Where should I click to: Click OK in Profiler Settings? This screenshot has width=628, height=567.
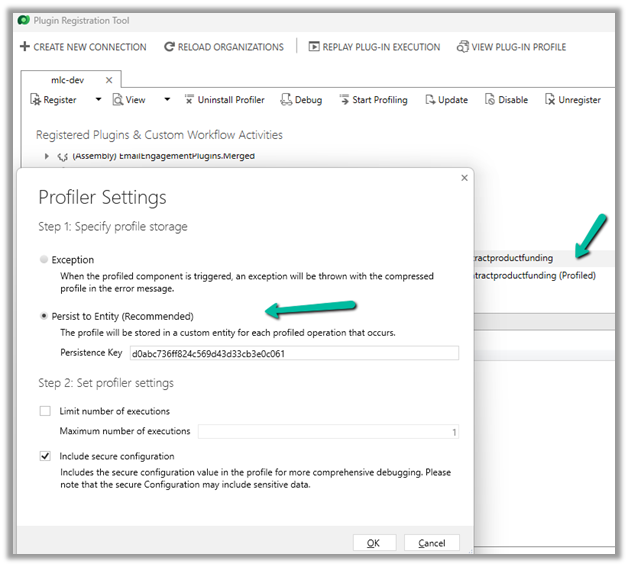pos(372,543)
